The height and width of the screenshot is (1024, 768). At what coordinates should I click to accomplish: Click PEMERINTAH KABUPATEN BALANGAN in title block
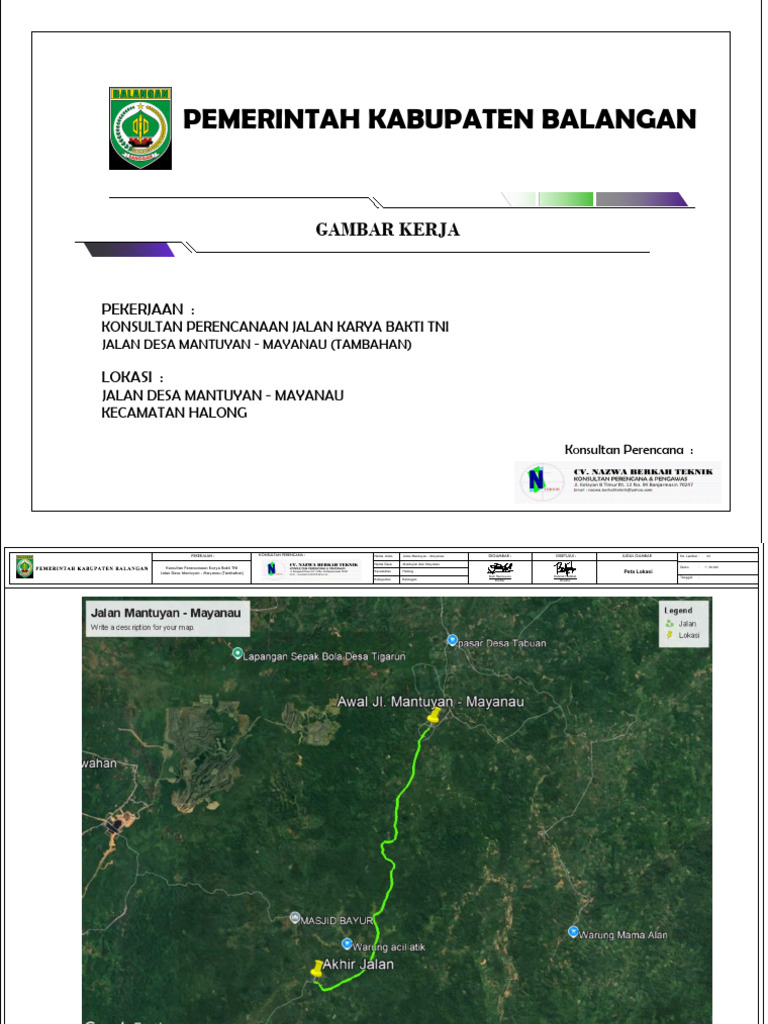(91, 569)
